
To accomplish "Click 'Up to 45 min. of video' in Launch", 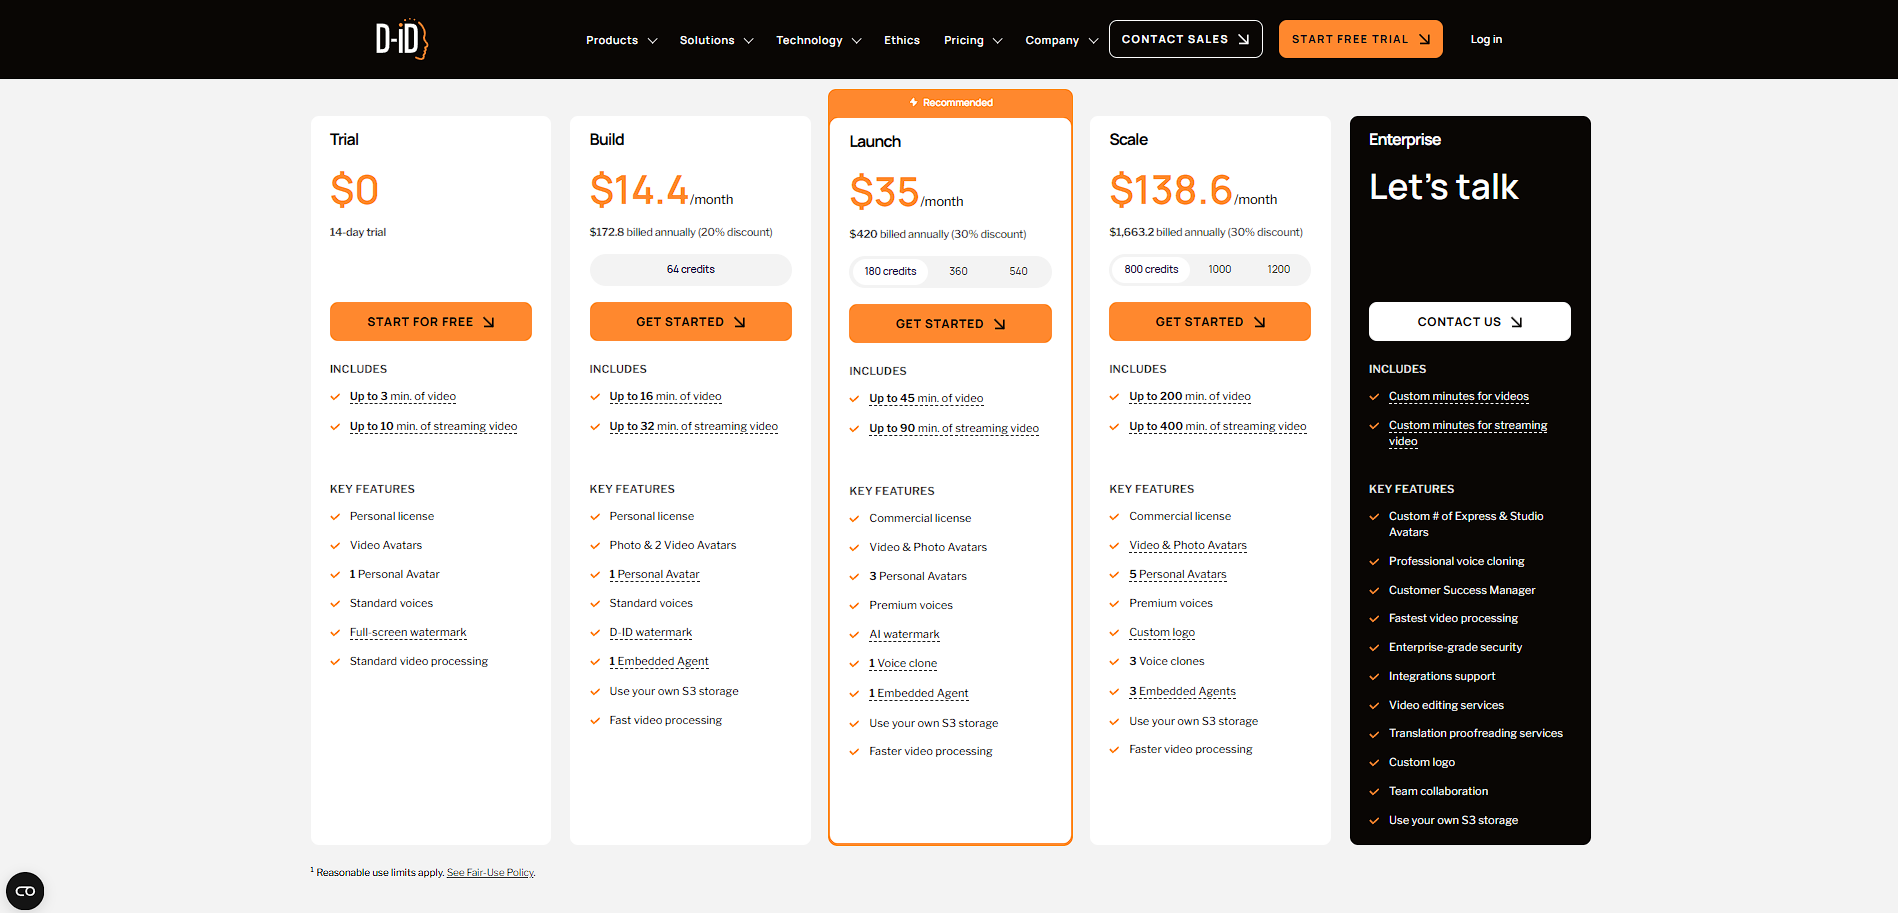I will (926, 398).
